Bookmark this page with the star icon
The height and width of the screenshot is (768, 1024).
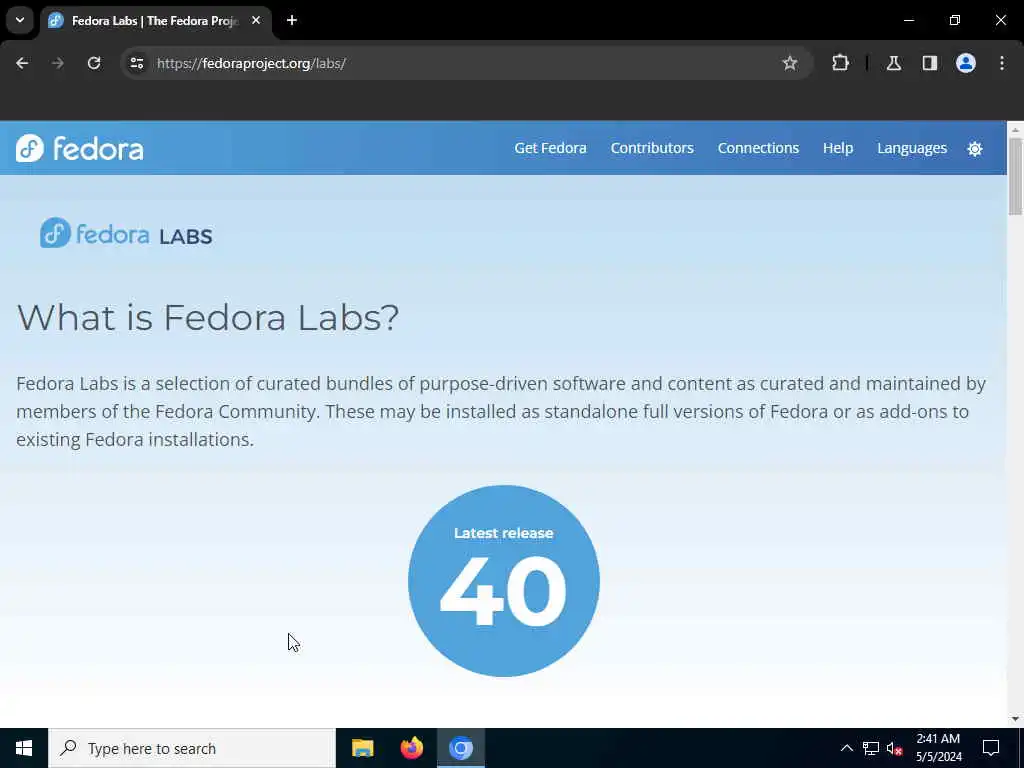[790, 63]
